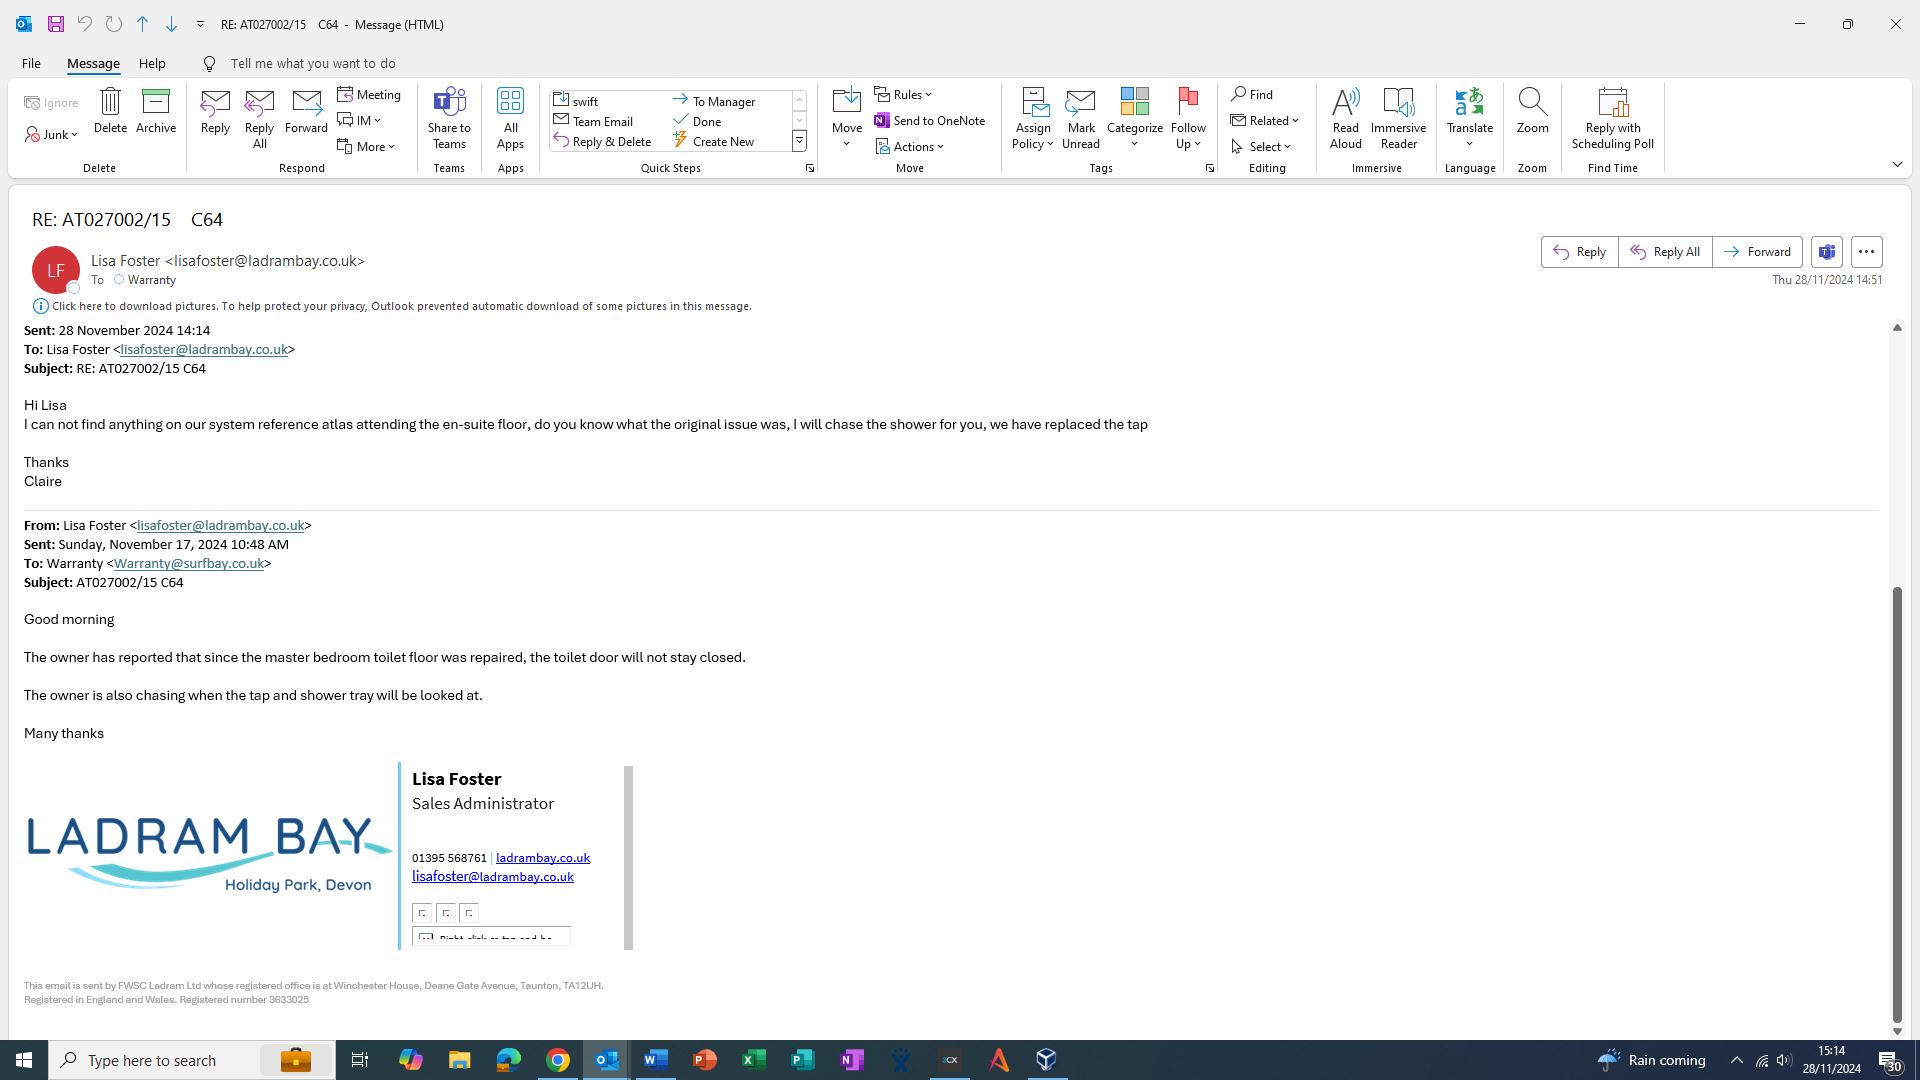Switch to the Help tab
This screenshot has height=1080, width=1920.
click(x=152, y=63)
